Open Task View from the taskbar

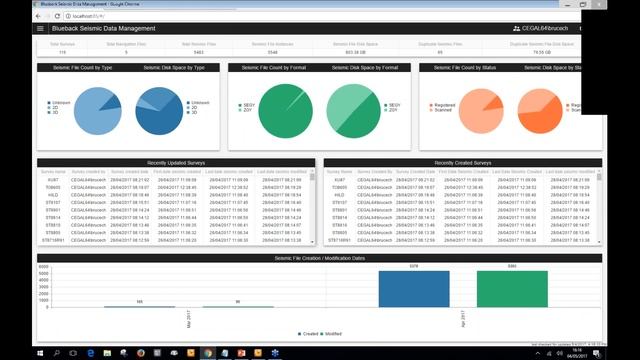73,353
